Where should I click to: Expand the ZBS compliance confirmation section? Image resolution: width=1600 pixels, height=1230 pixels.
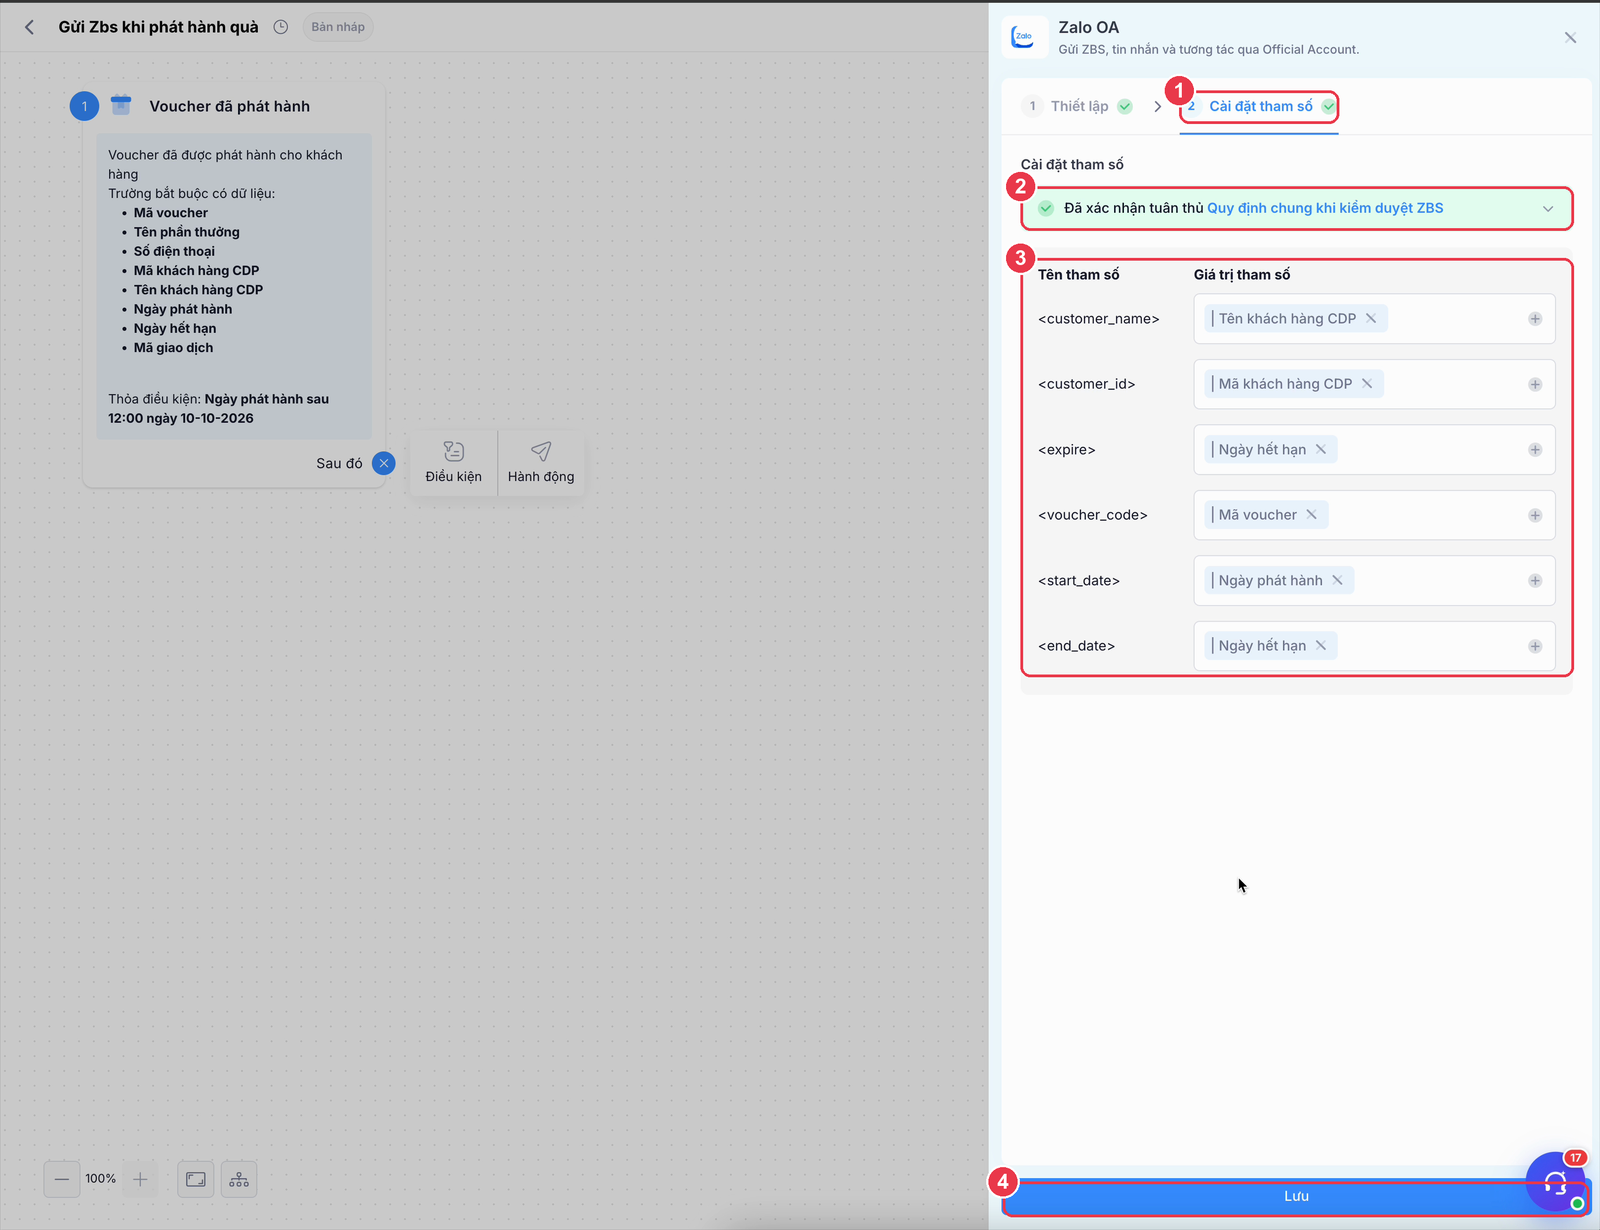(x=1548, y=209)
